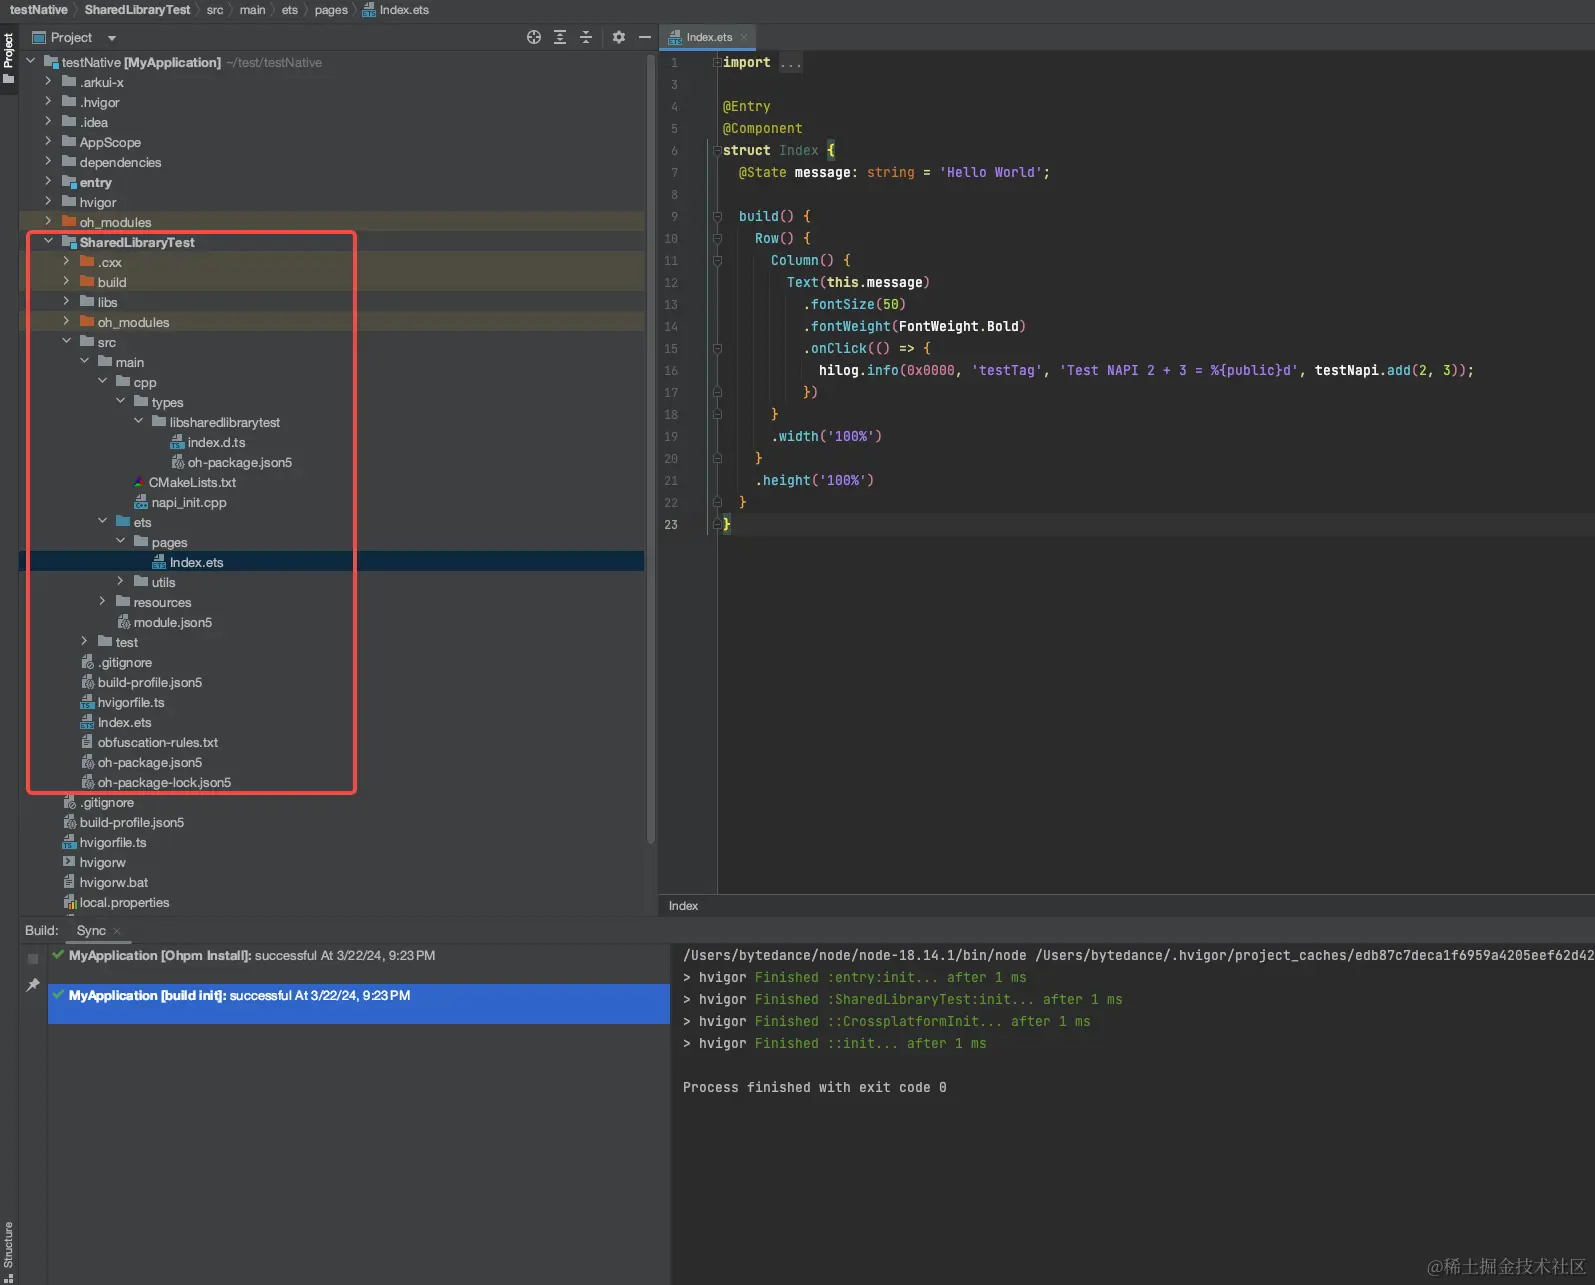Fold the Column() block at line 11
The height and width of the screenshot is (1285, 1595).
pos(717,260)
